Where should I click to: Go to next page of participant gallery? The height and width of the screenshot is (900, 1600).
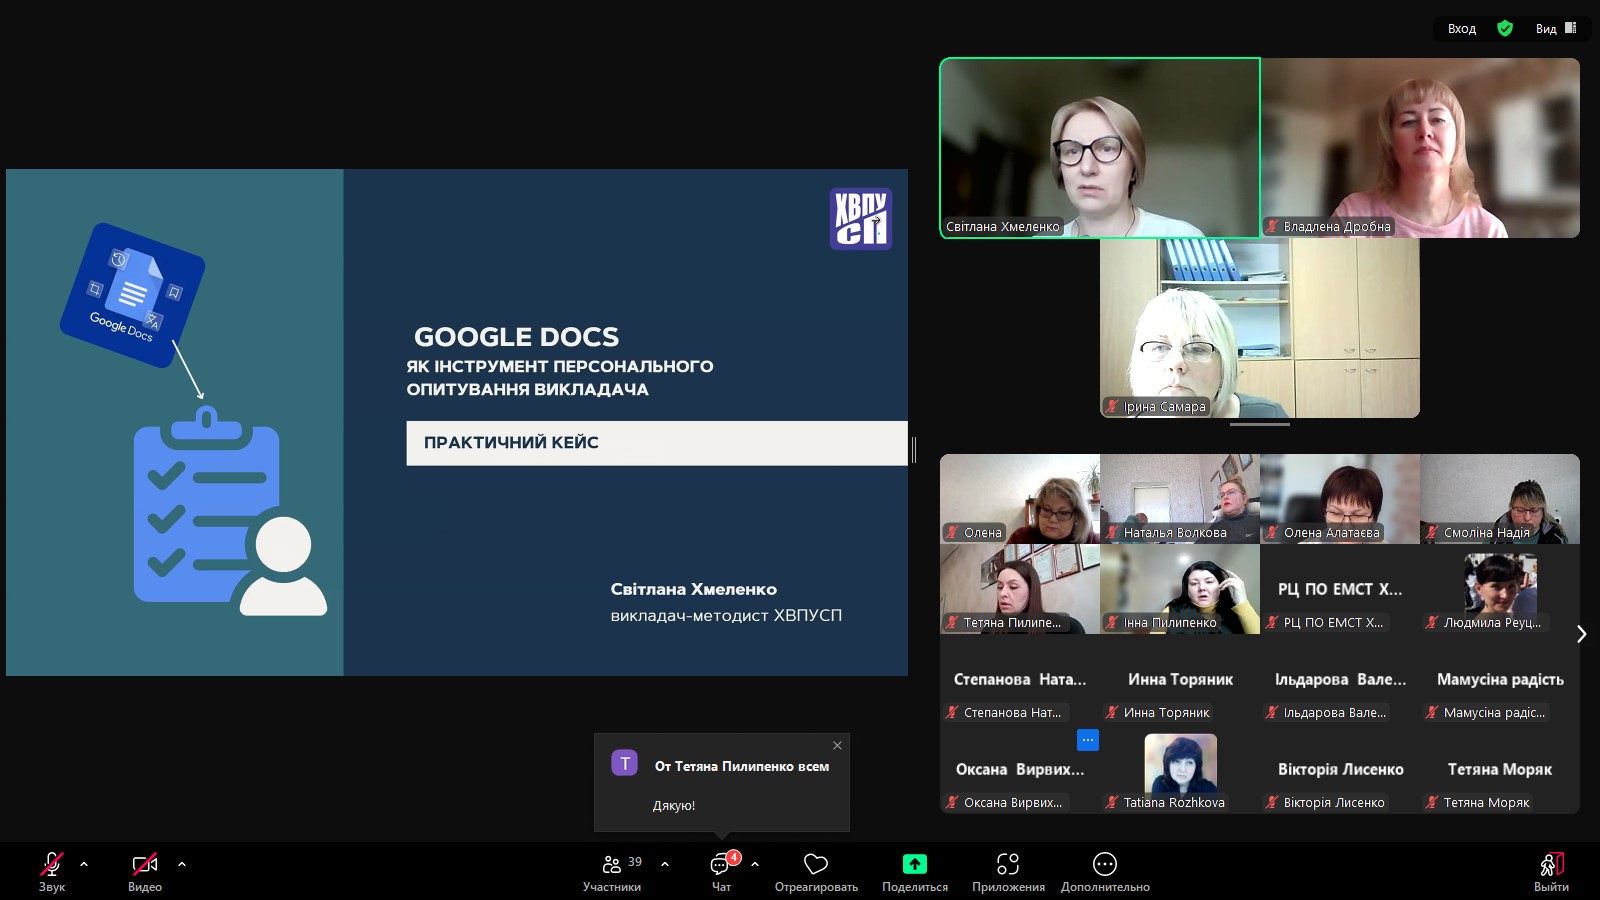click(x=1581, y=634)
